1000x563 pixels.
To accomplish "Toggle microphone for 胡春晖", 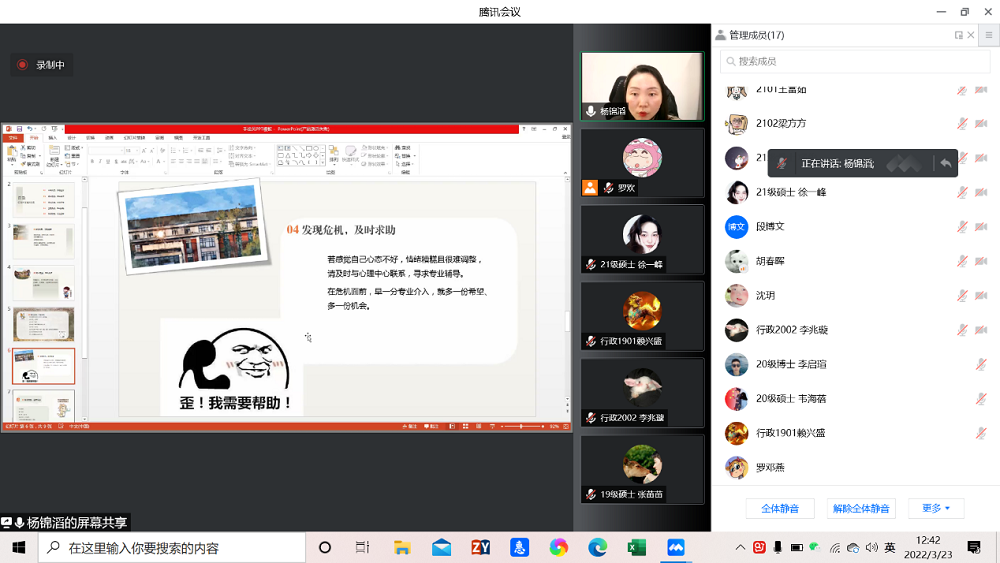I will click(x=961, y=262).
